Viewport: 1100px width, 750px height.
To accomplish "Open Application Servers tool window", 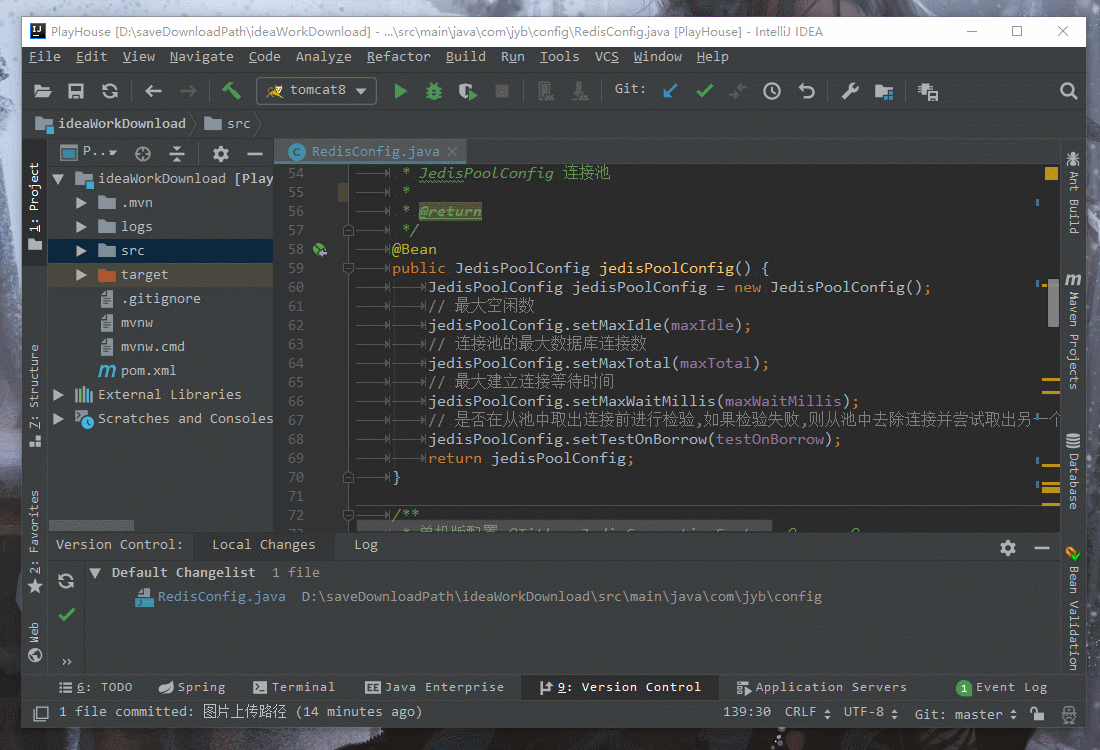I will pos(821,688).
